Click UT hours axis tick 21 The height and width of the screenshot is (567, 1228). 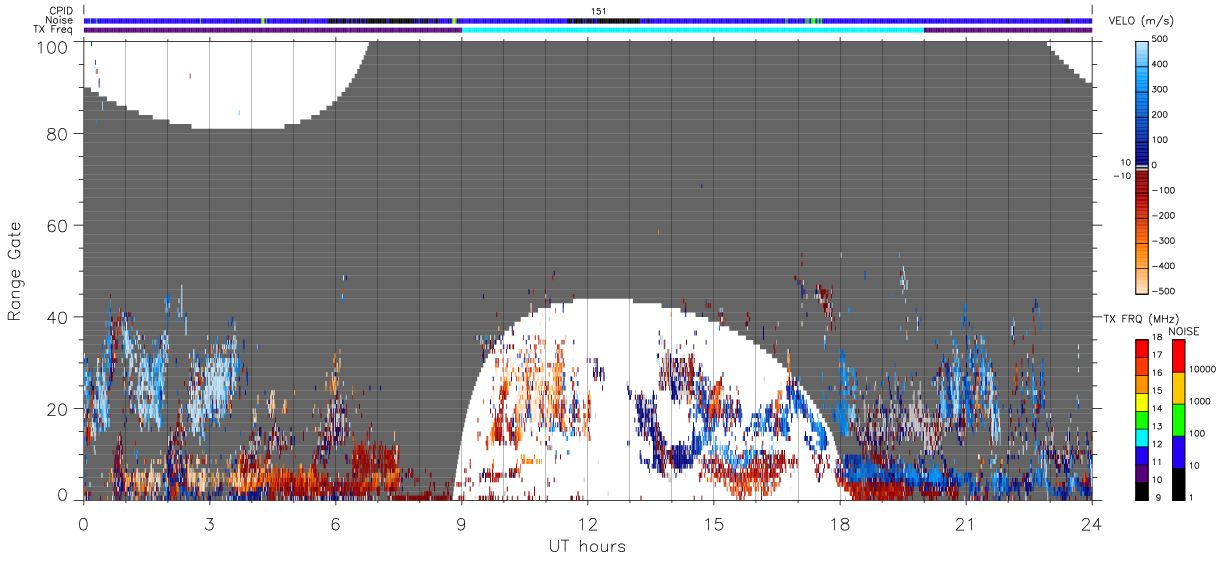coord(966,524)
